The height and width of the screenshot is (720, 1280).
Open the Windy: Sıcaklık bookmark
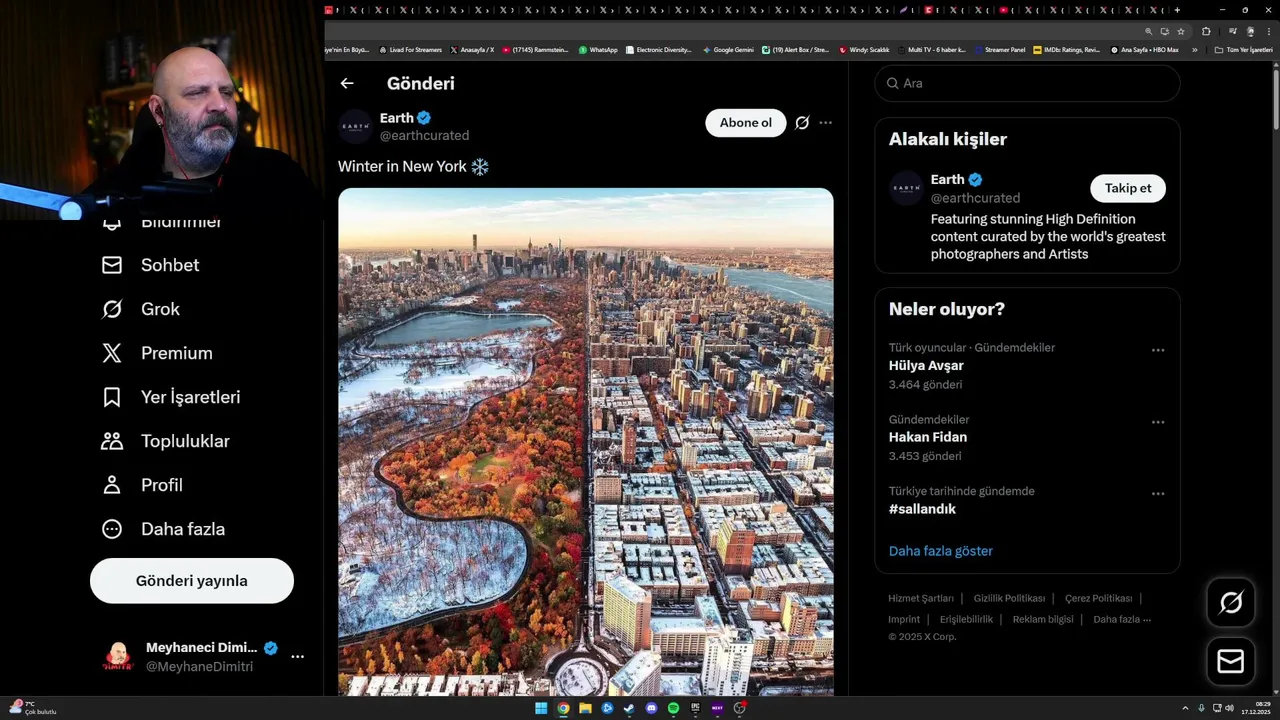point(865,49)
